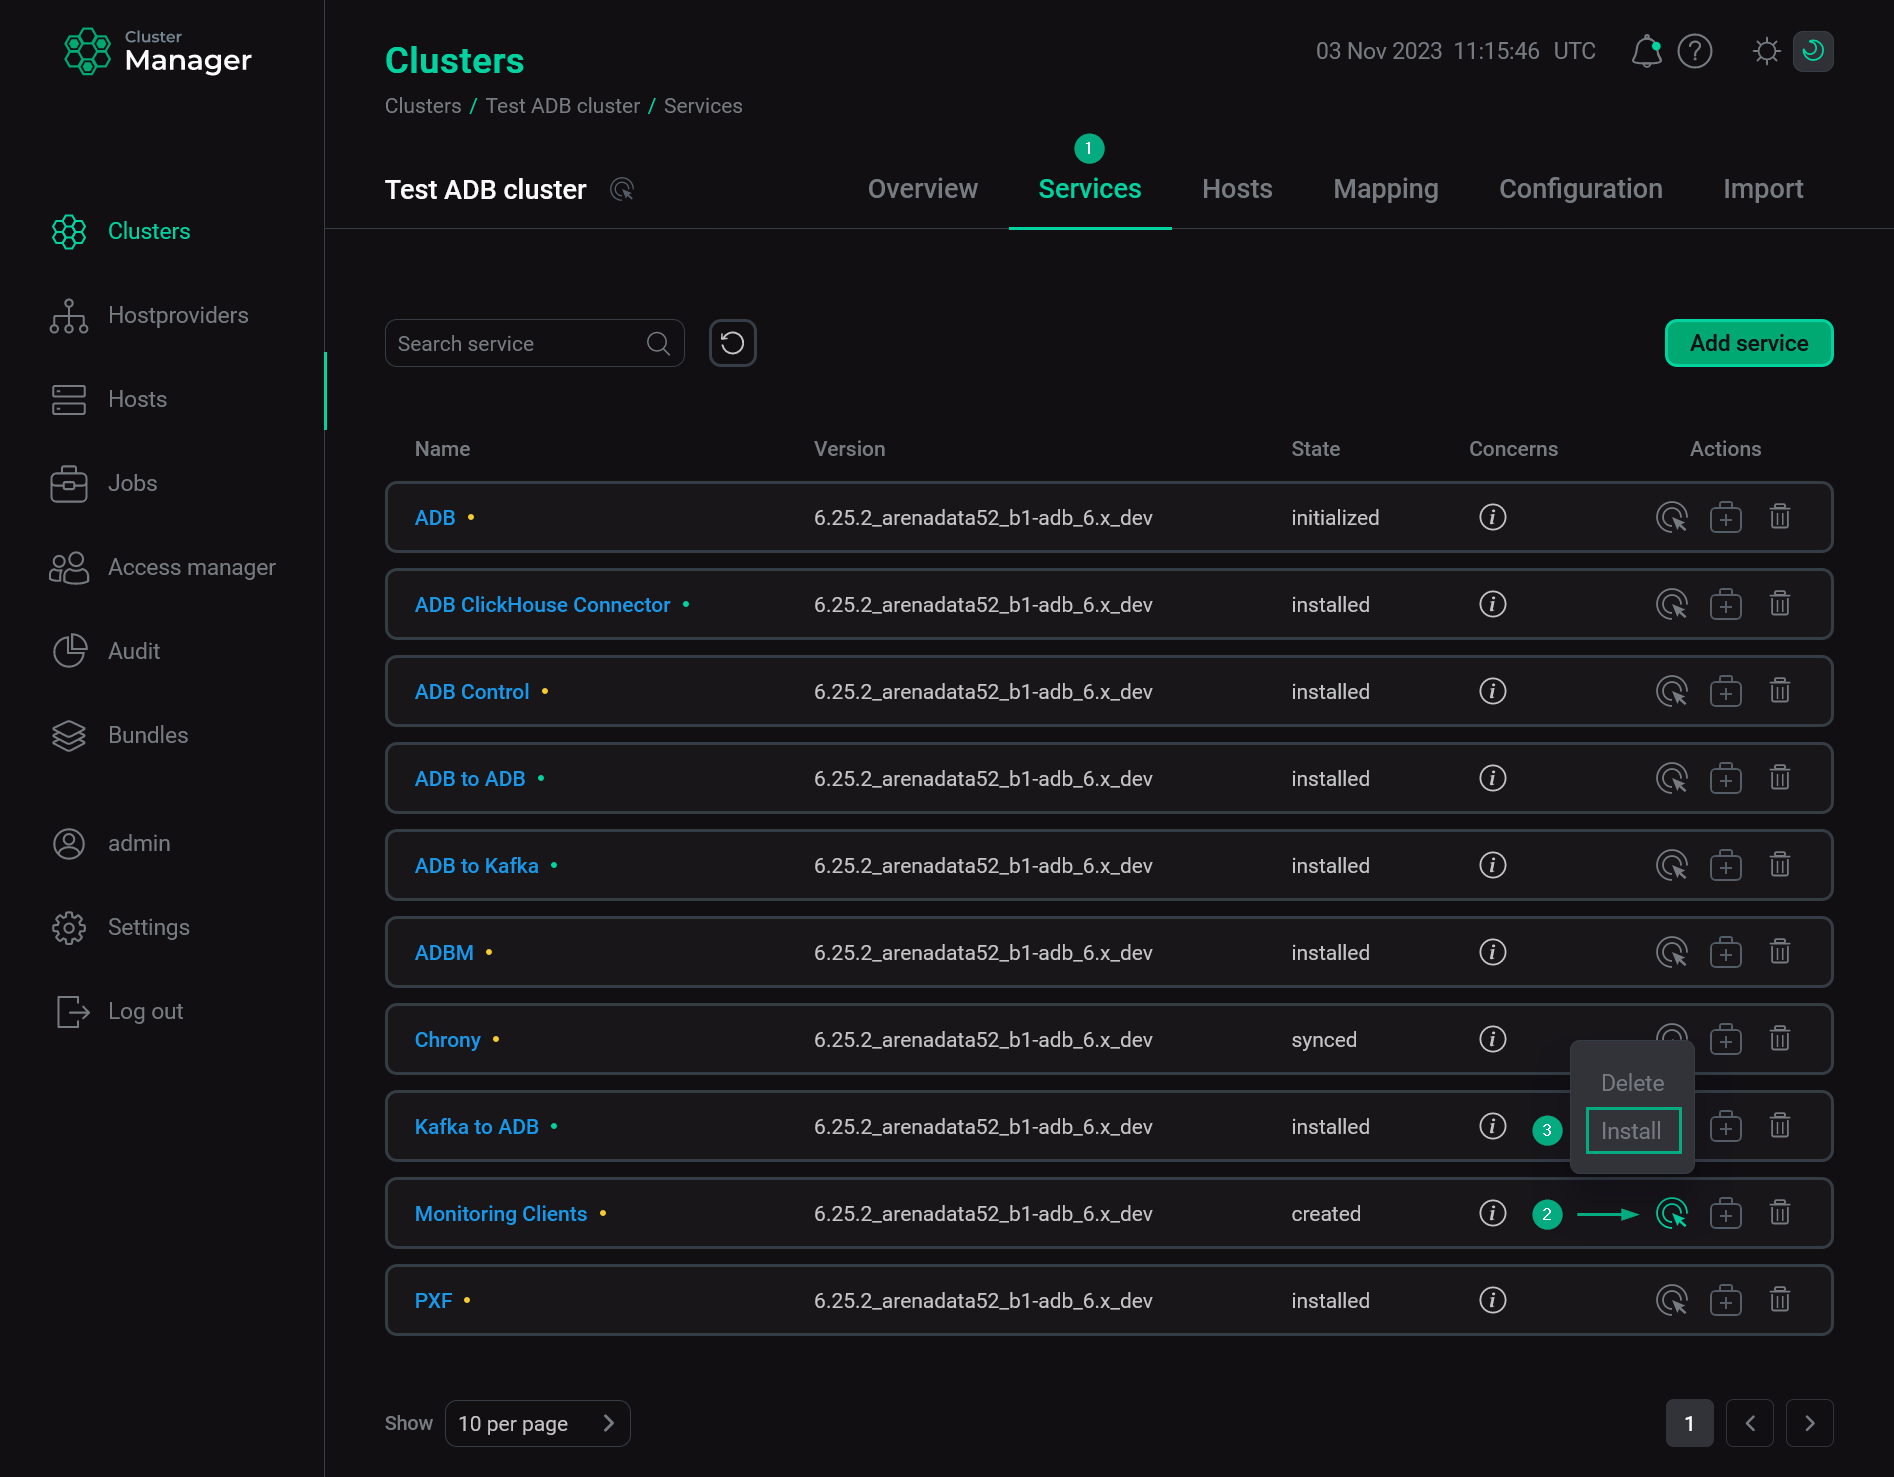The height and width of the screenshot is (1477, 1894).
Task: Delete PXF service via trash icon
Action: click(x=1780, y=1300)
